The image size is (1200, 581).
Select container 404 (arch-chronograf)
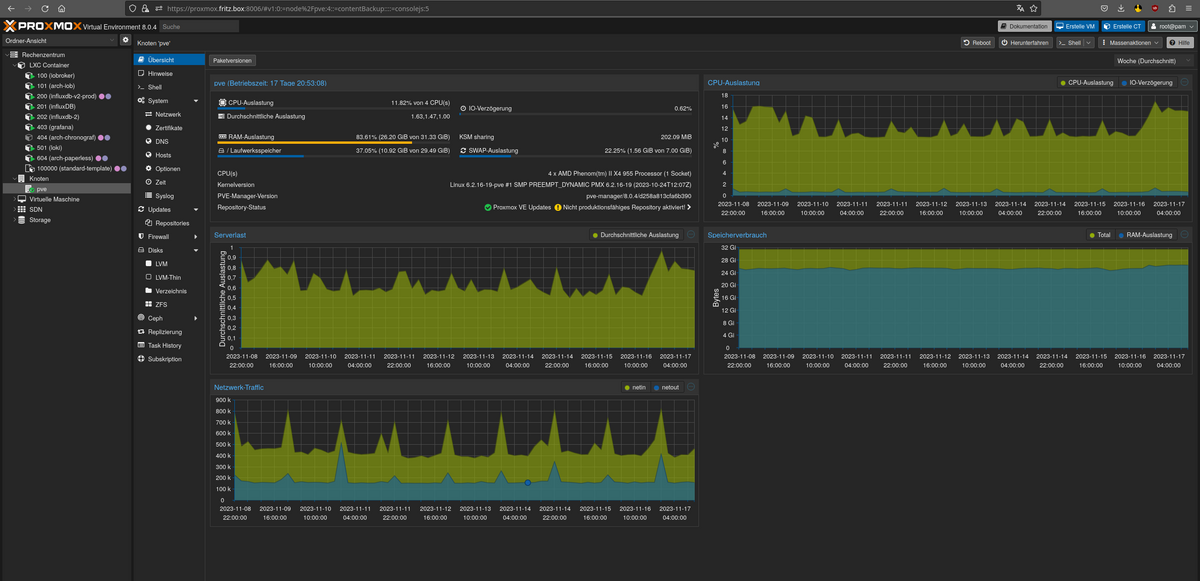coord(66,137)
